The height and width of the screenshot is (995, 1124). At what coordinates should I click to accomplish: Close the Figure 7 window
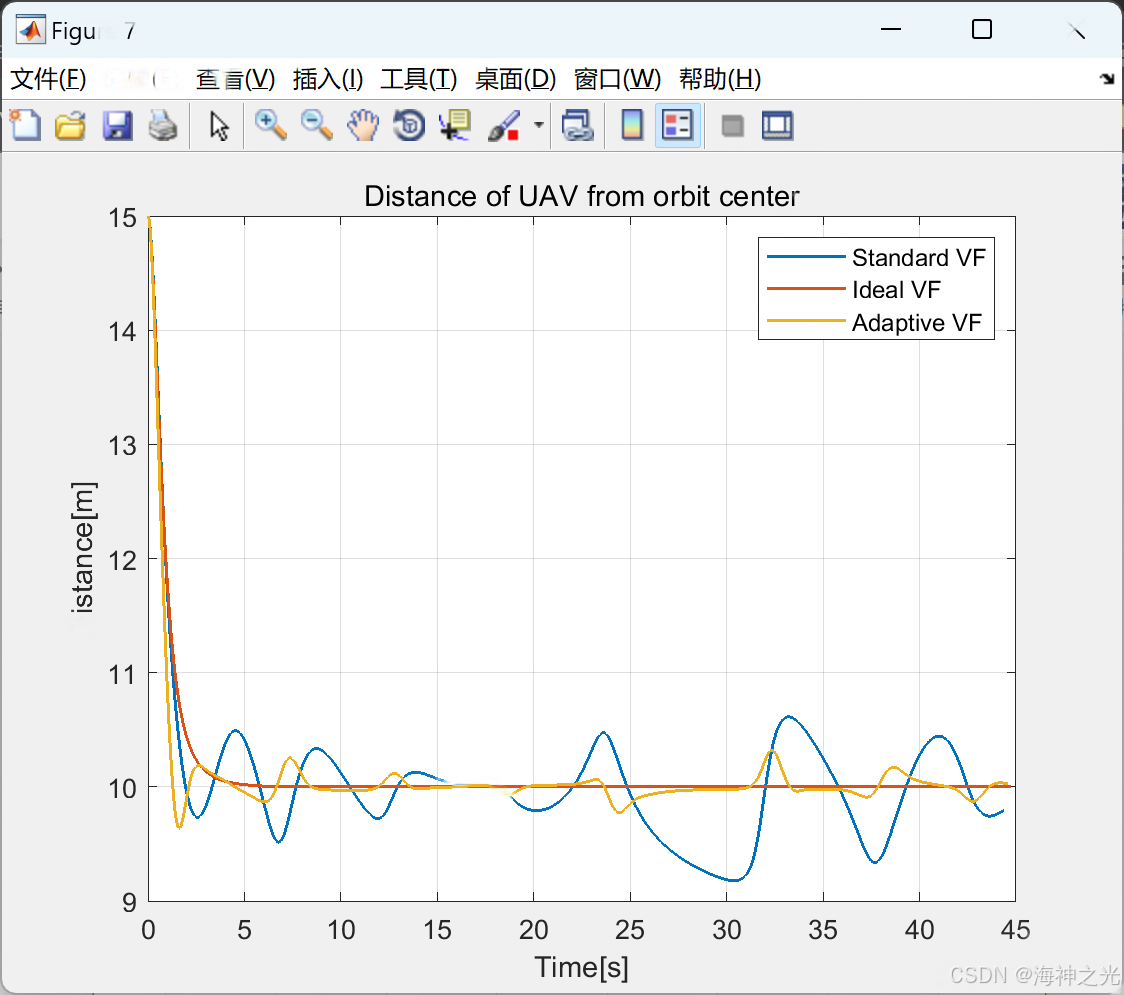click(1076, 30)
